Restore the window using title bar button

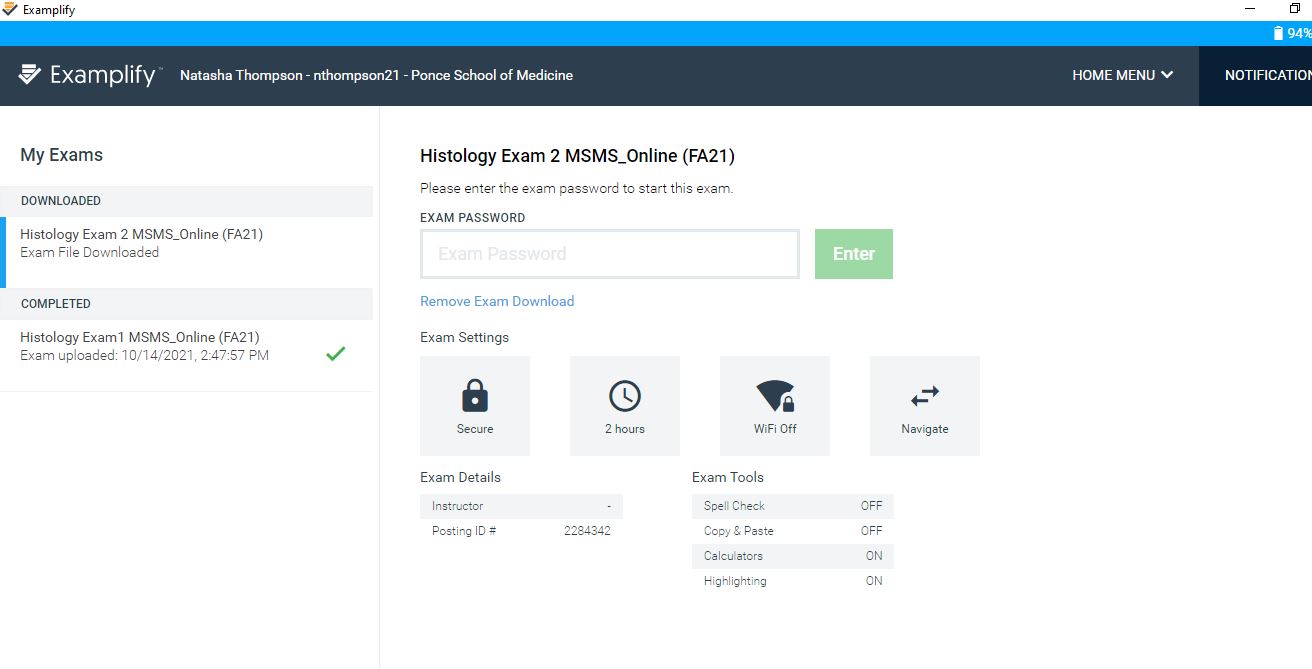point(1295,9)
